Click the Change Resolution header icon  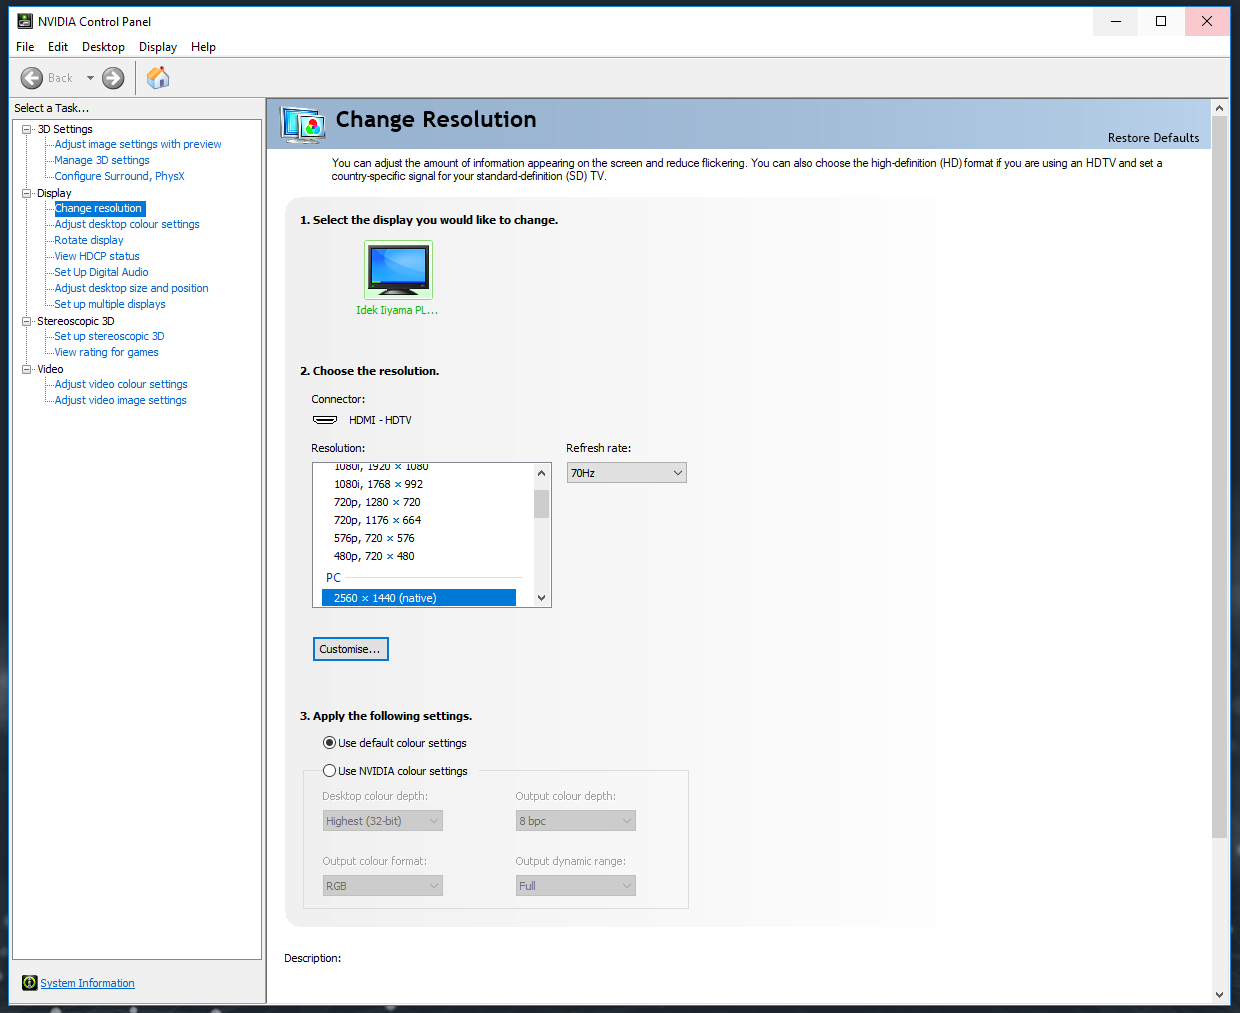click(x=302, y=125)
